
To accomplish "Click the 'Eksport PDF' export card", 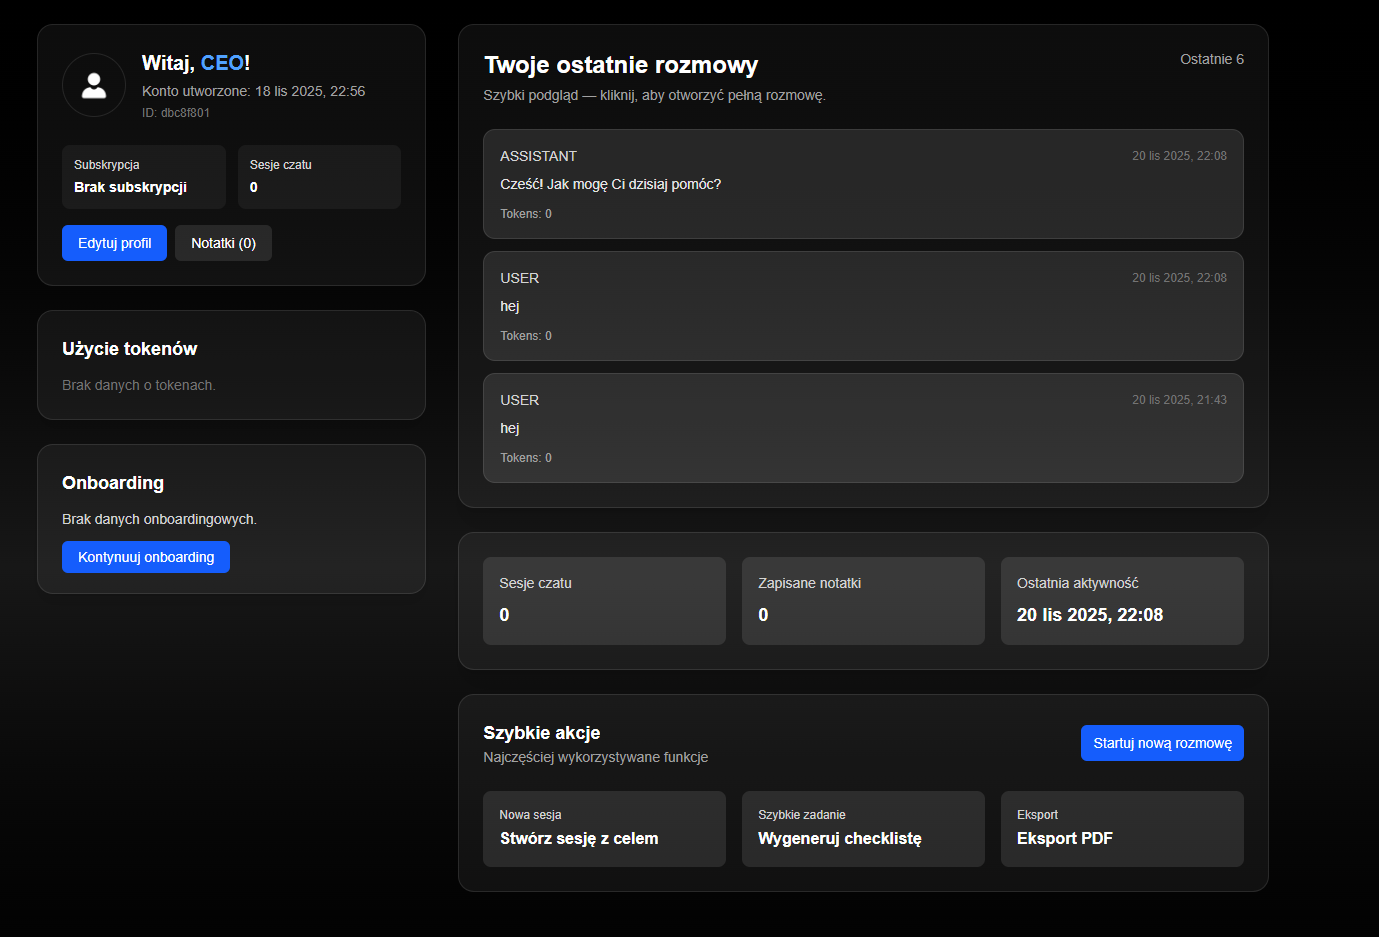I will pyautogui.click(x=1121, y=828).
